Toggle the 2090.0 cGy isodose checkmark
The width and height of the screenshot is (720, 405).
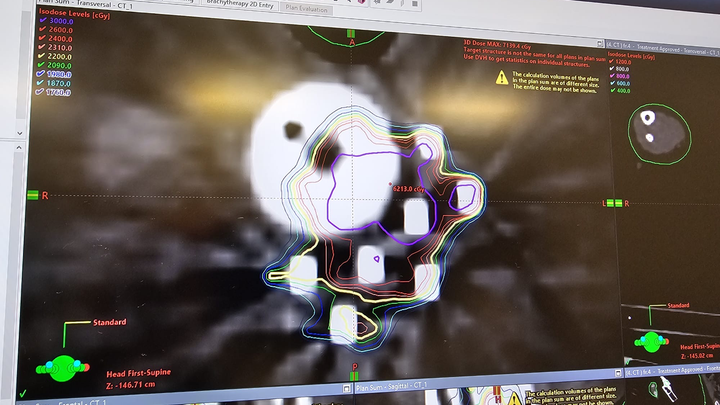pos(41,65)
